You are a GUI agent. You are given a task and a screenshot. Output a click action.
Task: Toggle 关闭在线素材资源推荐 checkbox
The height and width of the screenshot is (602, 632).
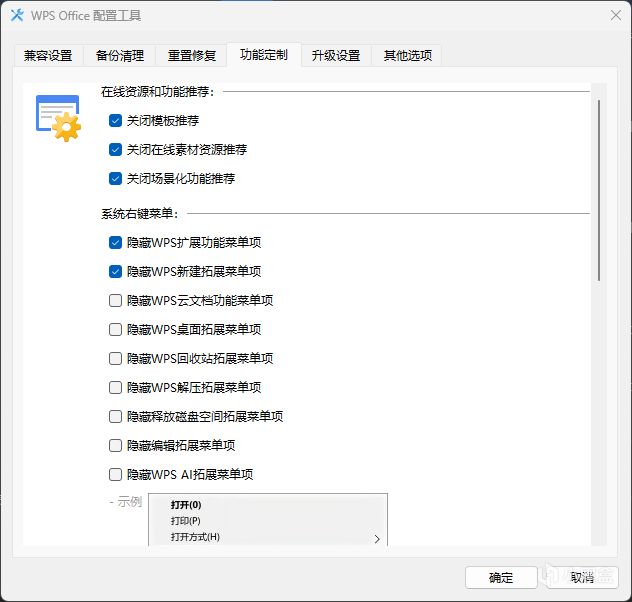(x=115, y=149)
